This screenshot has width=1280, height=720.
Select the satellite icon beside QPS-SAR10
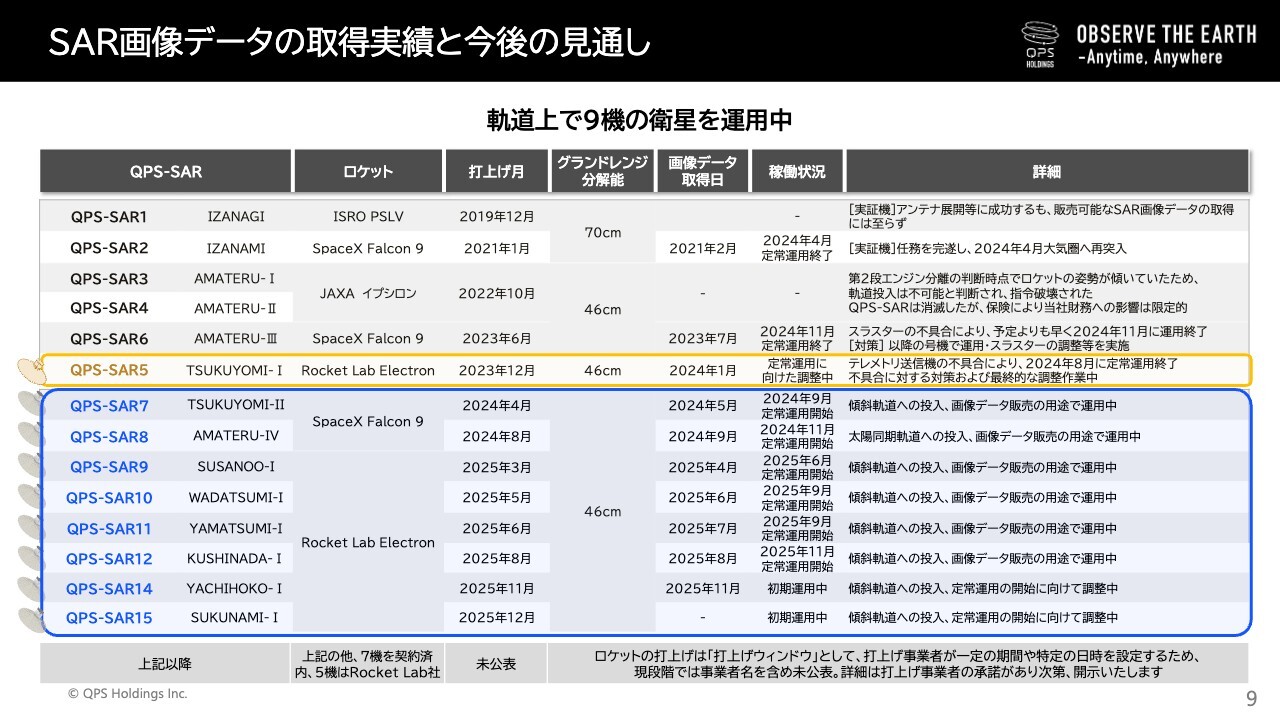coord(32,497)
